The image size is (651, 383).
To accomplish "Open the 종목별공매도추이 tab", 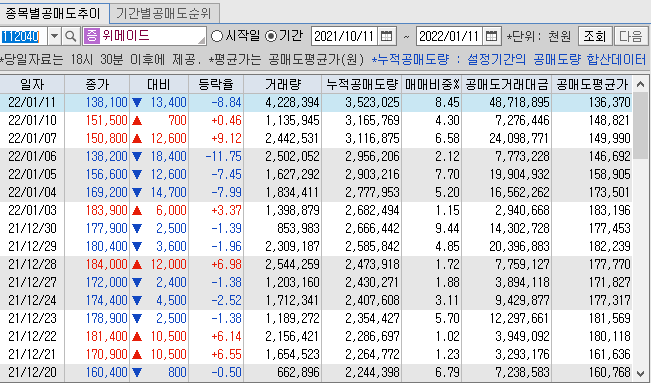I will [x=54, y=14].
